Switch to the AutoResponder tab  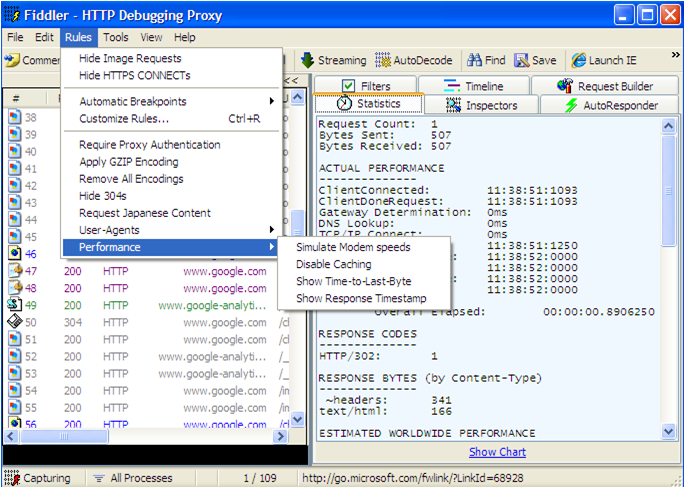coord(610,105)
